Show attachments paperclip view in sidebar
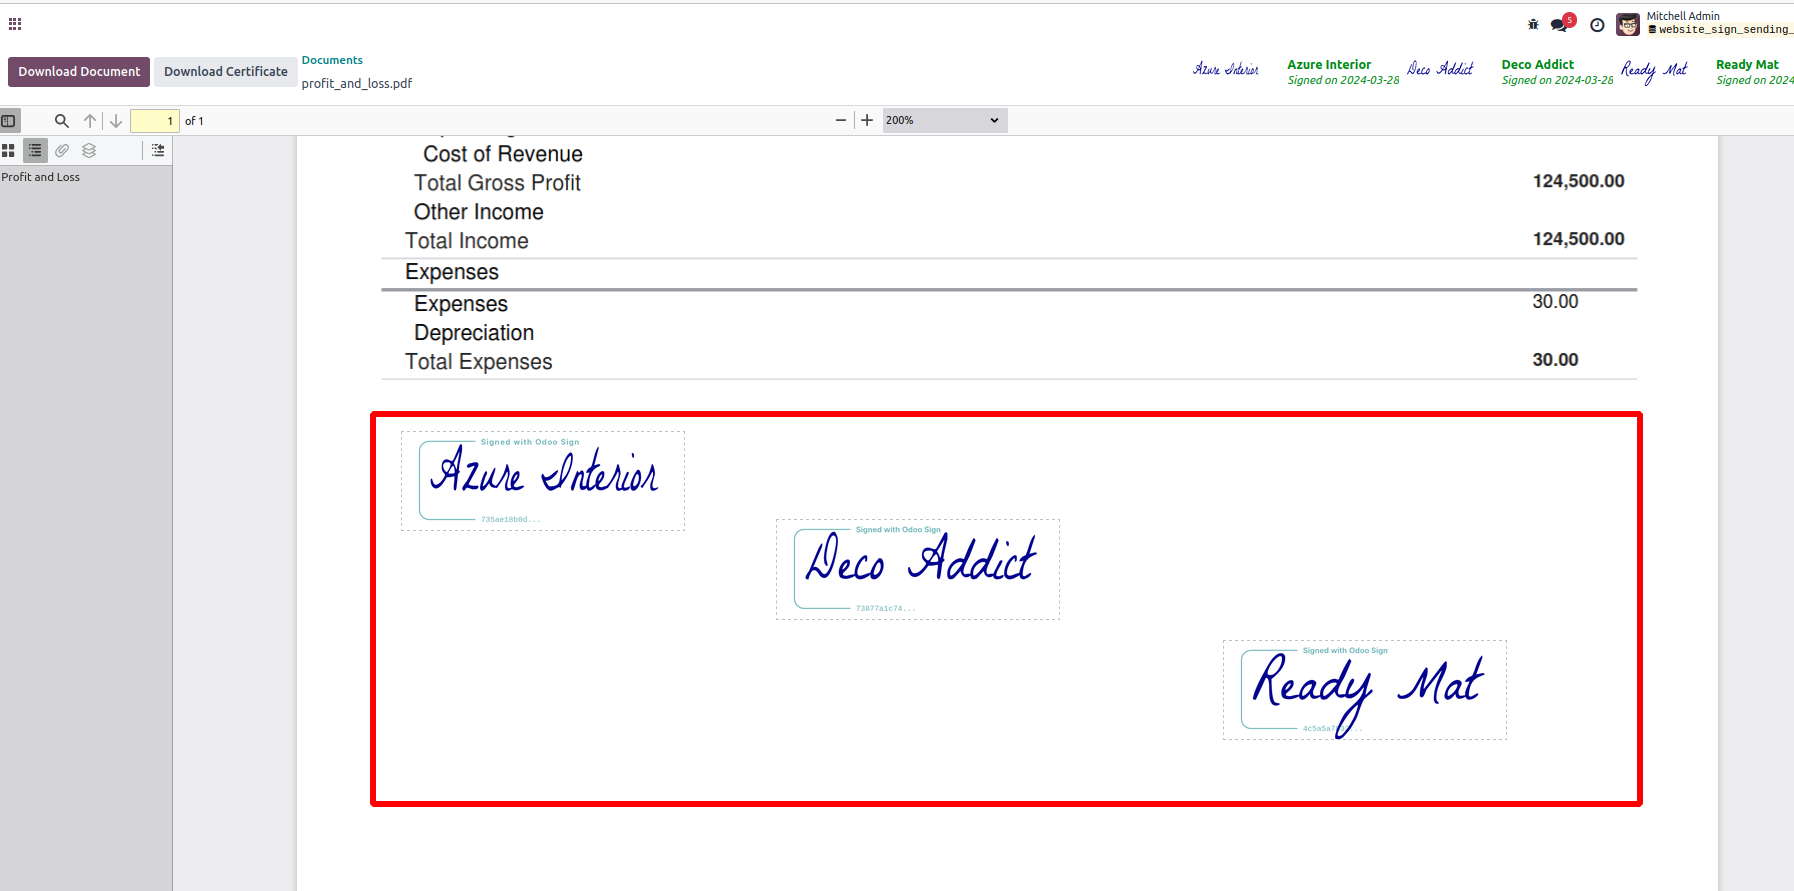The height and width of the screenshot is (891, 1794). 62,150
